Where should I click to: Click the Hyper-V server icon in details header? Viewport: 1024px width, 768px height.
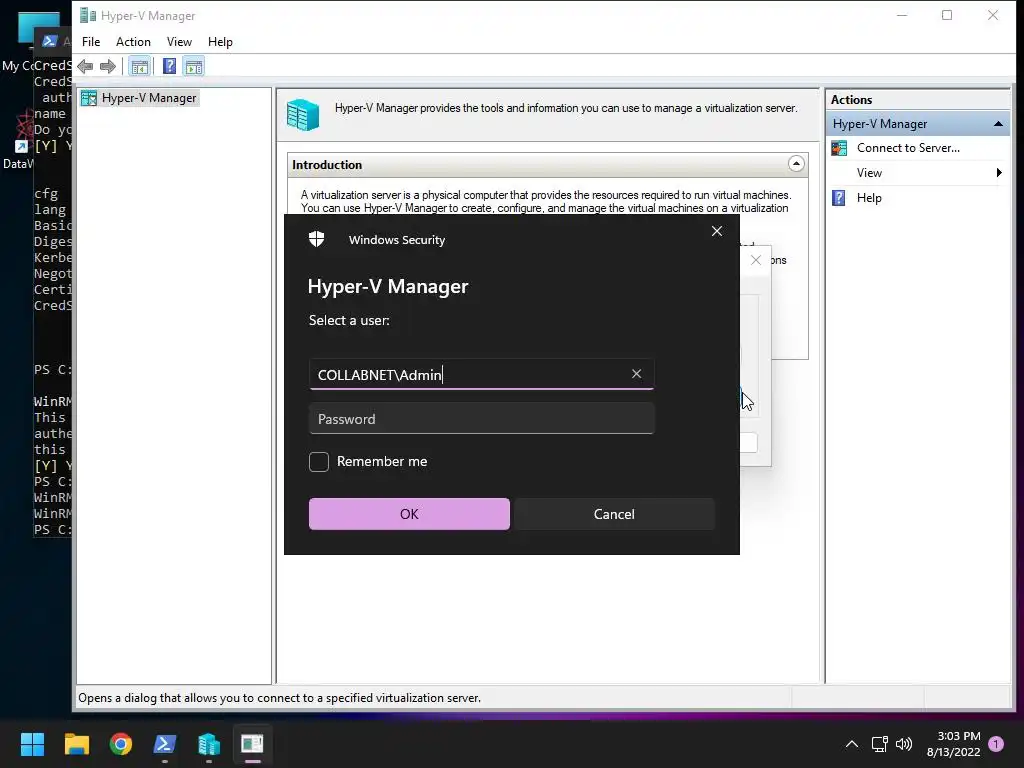pyautogui.click(x=303, y=114)
